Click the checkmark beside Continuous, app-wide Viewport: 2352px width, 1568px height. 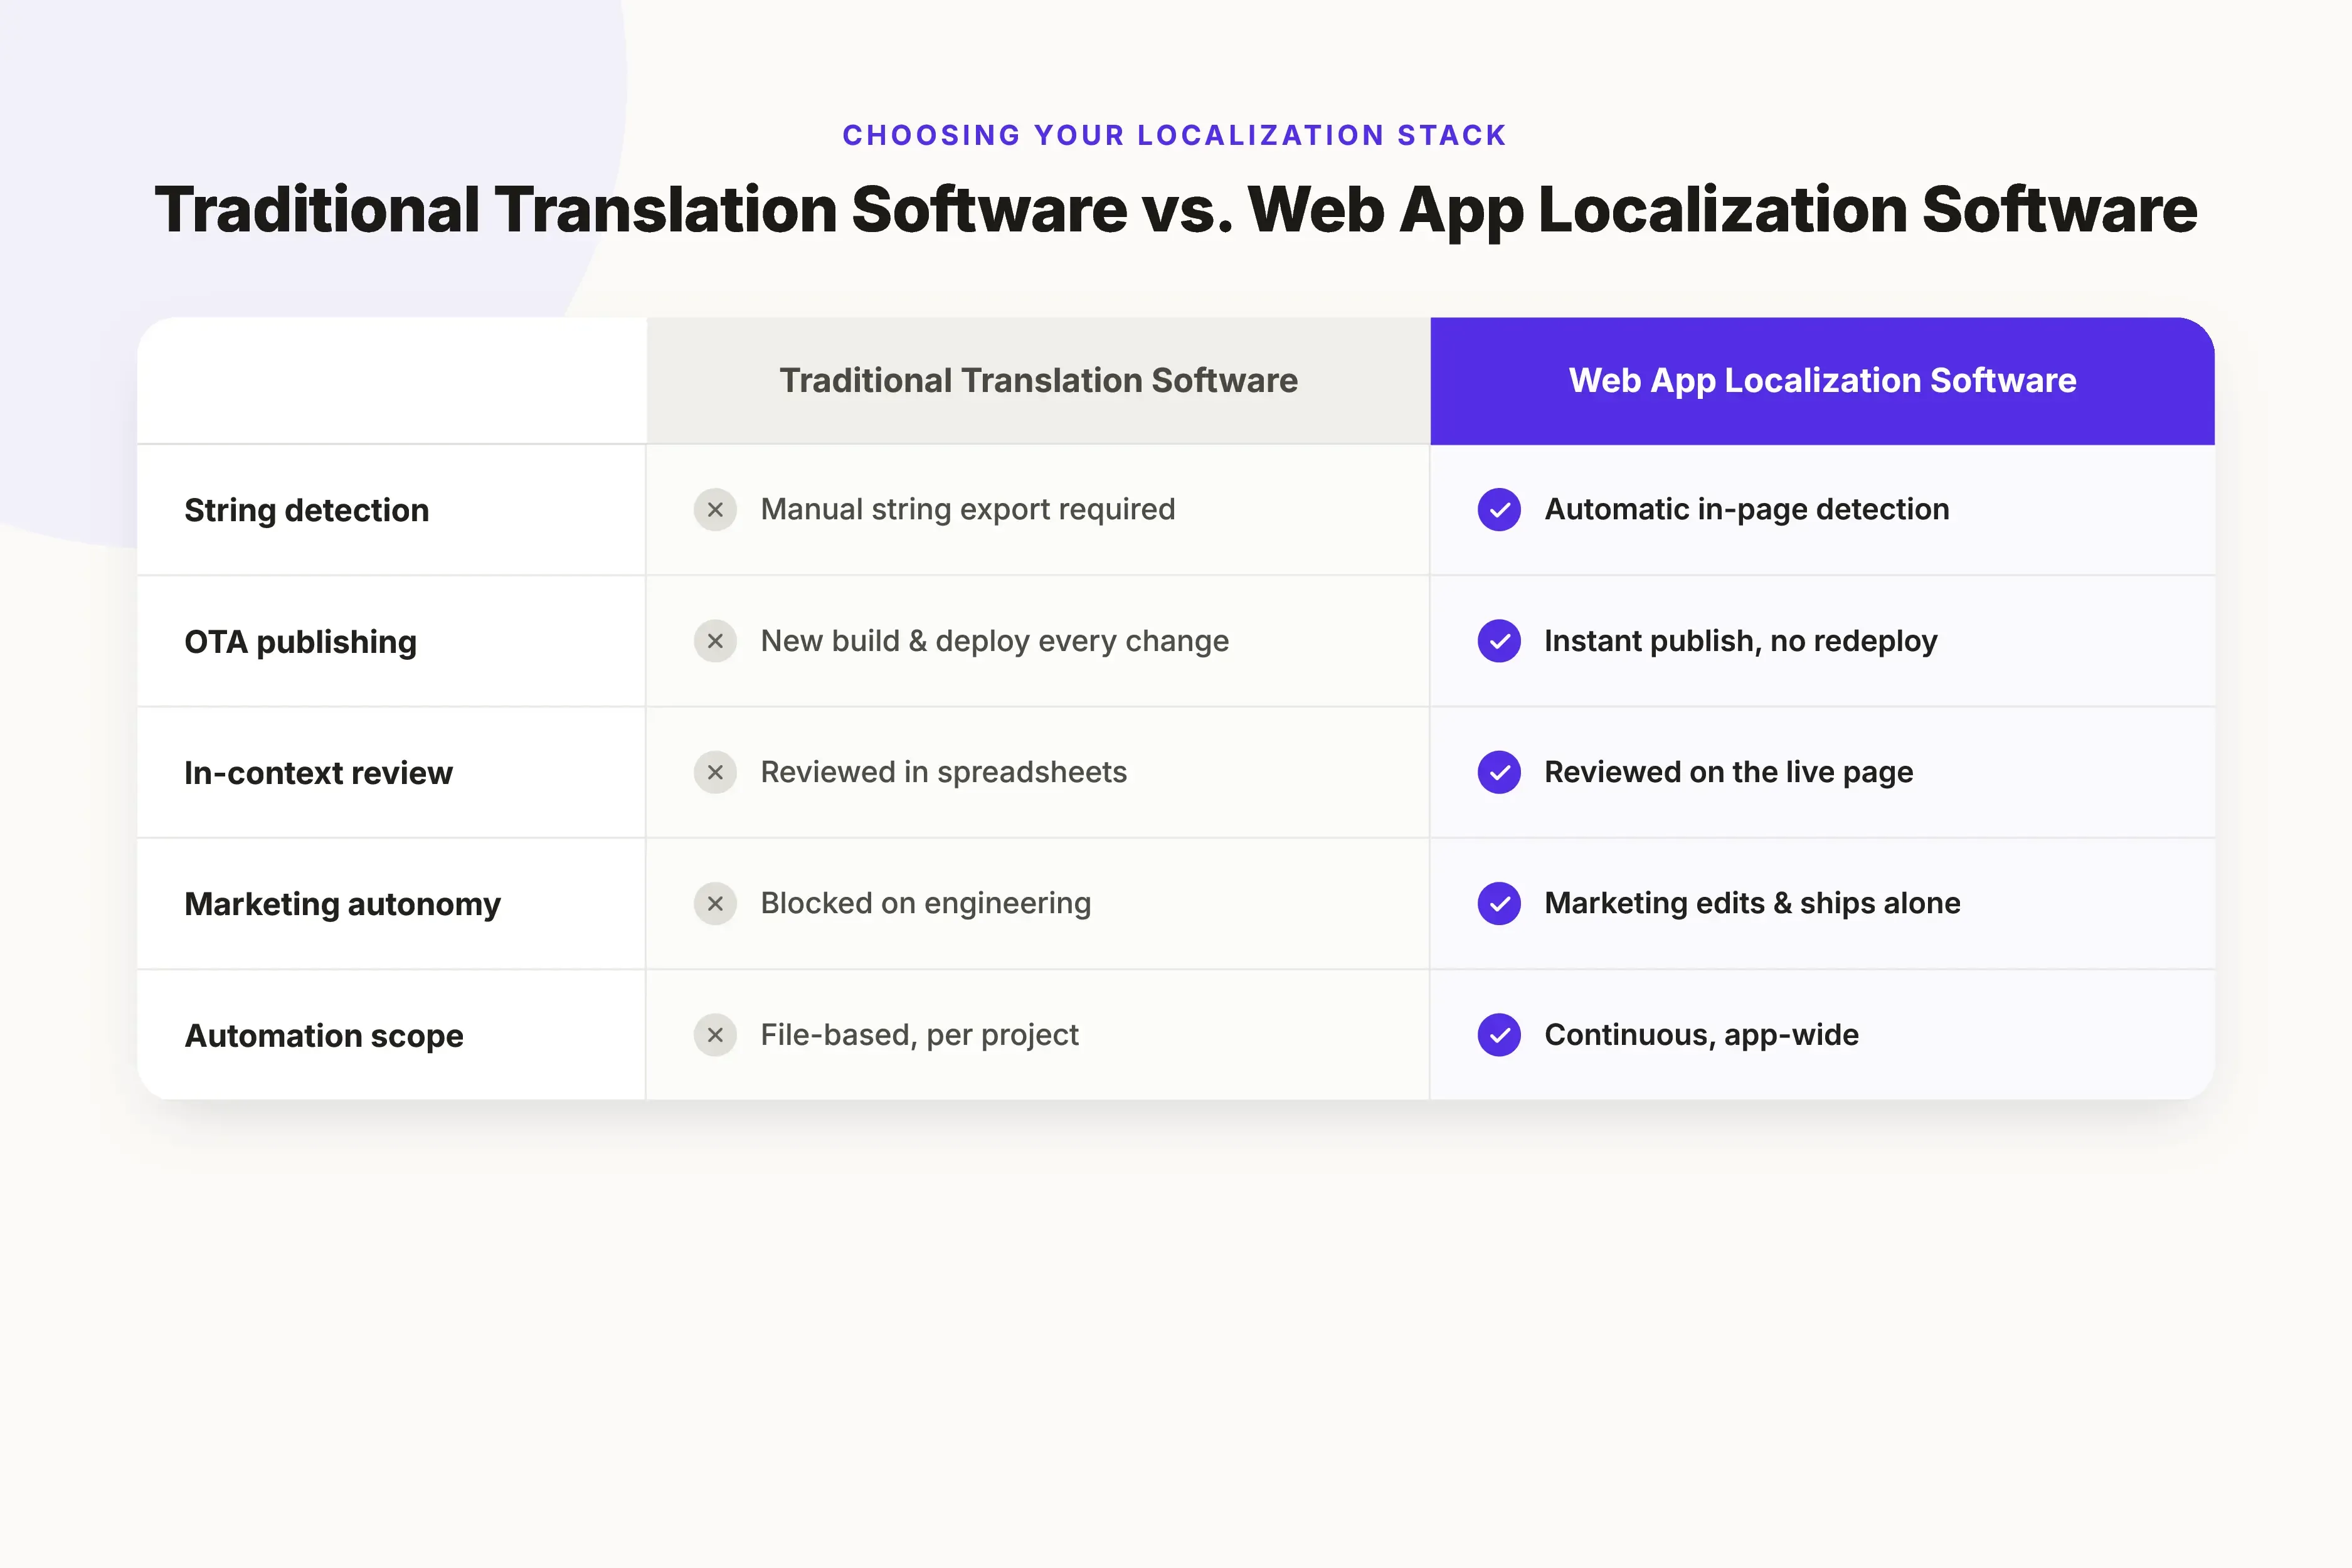(x=1499, y=1035)
